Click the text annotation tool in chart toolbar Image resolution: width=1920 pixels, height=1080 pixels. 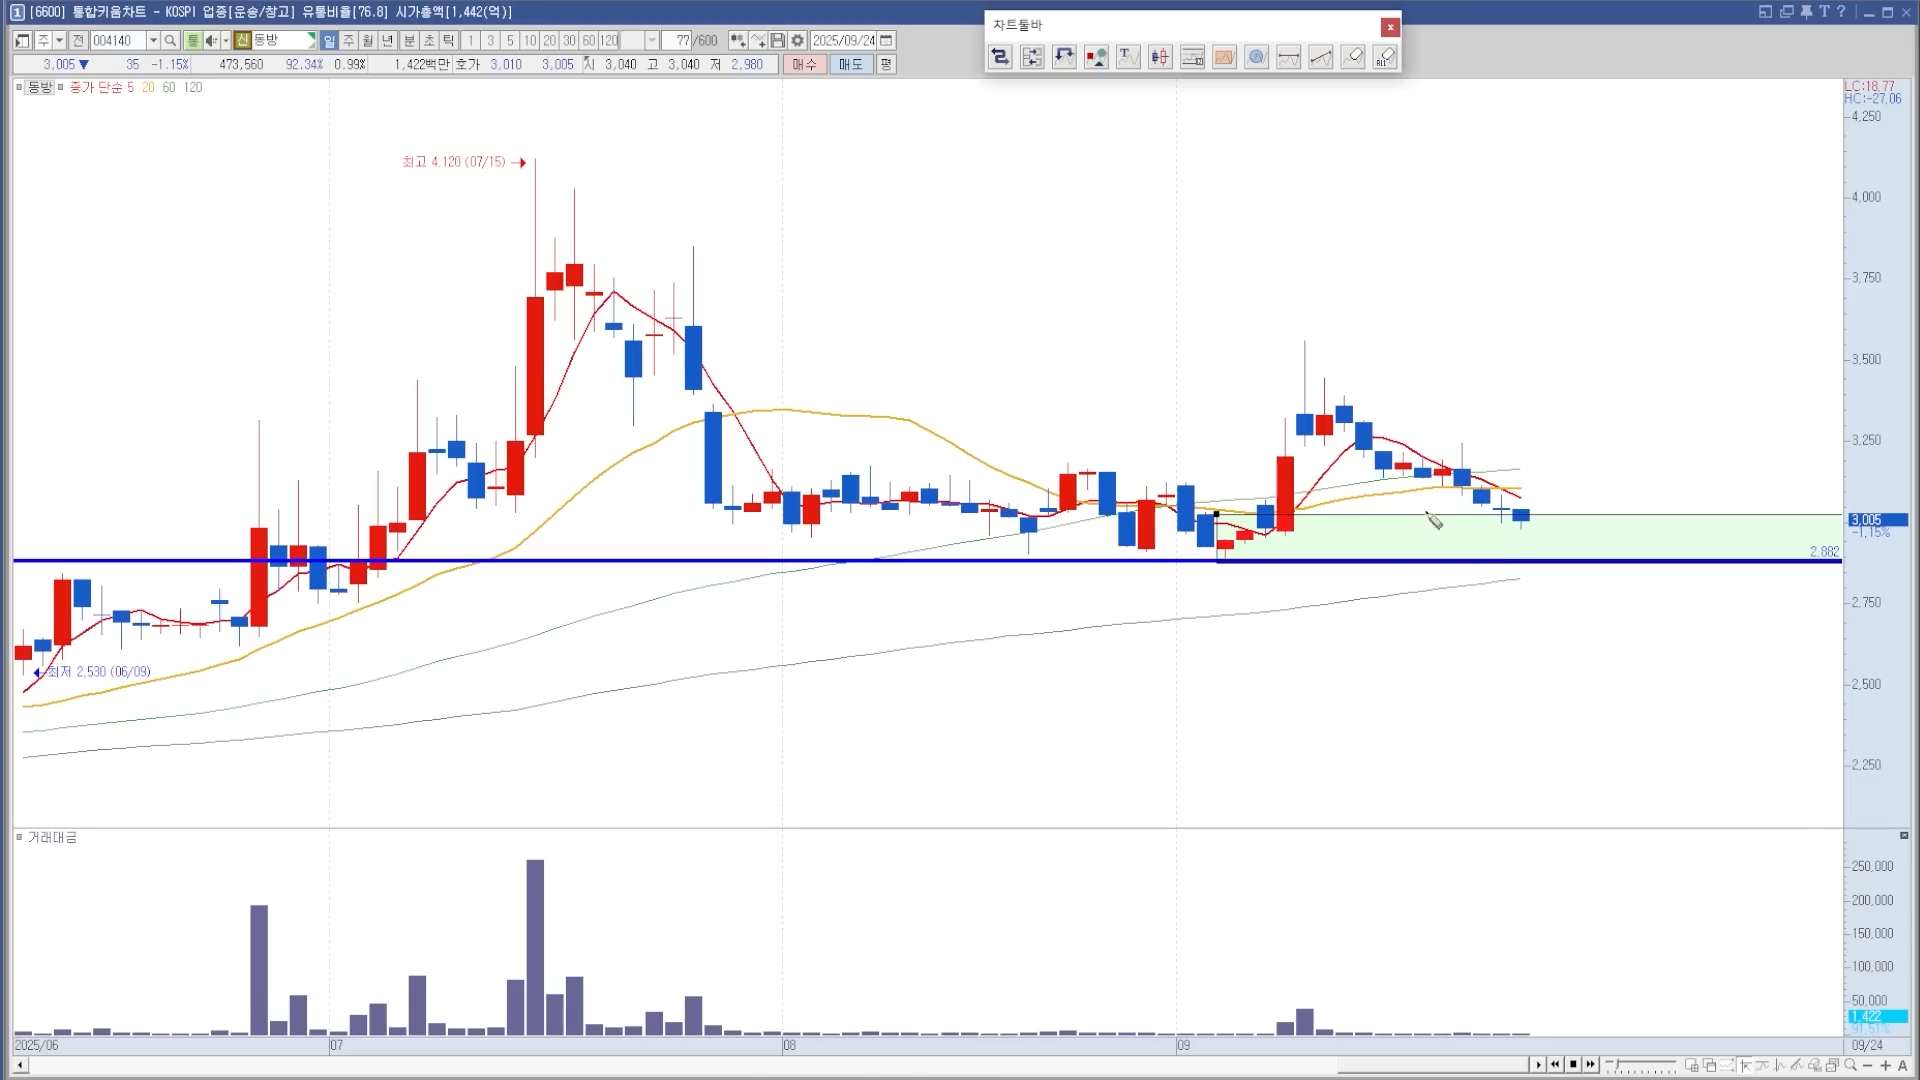point(1128,57)
